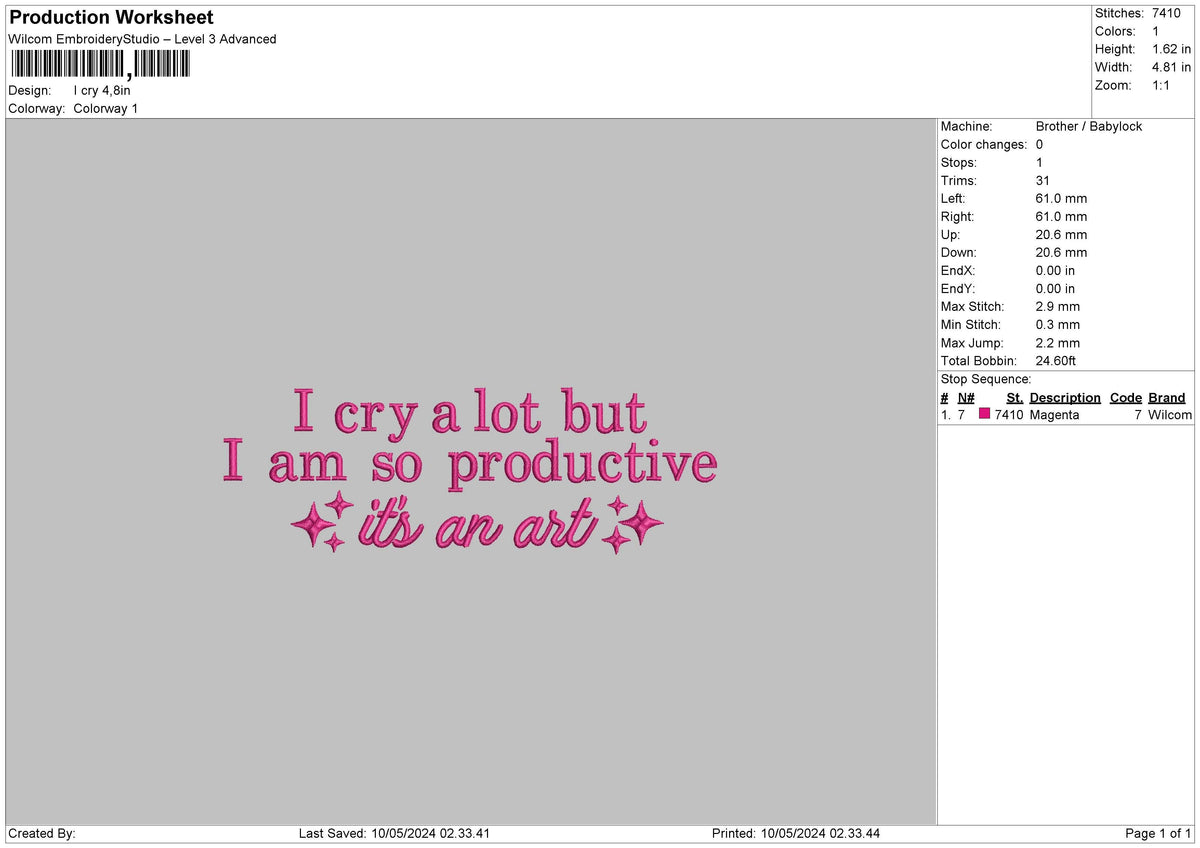Click the 'I cry a lot but' text stitching
This screenshot has height=848, width=1200.
pyautogui.click(x=470, y=413)
